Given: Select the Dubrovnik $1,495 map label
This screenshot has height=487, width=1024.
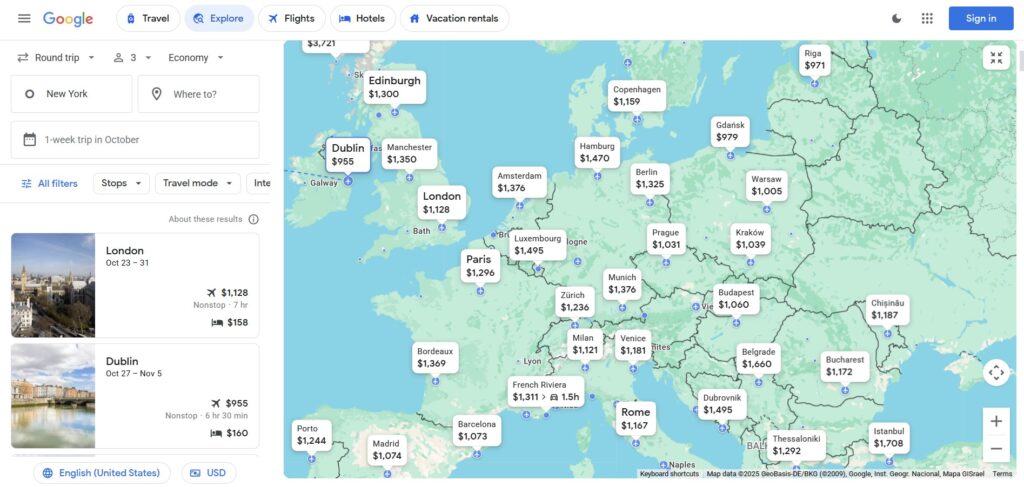Looking at the screenshot, I should 722,404.
